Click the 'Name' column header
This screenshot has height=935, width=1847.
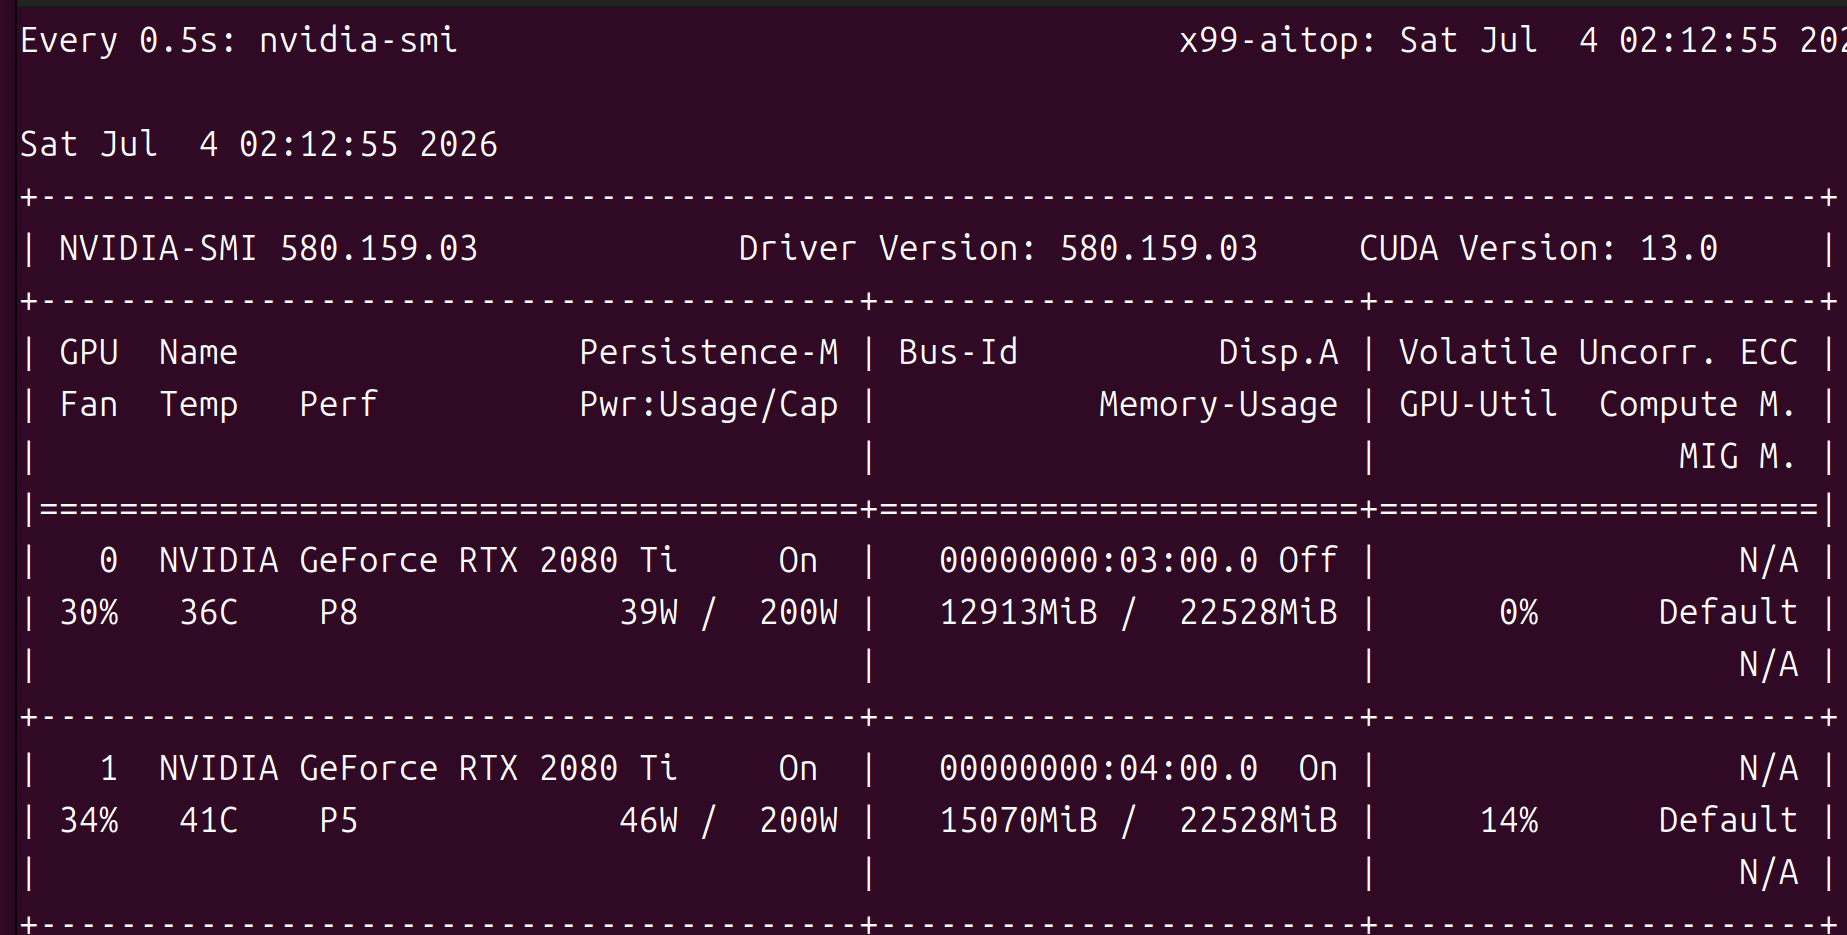(198, 352)
